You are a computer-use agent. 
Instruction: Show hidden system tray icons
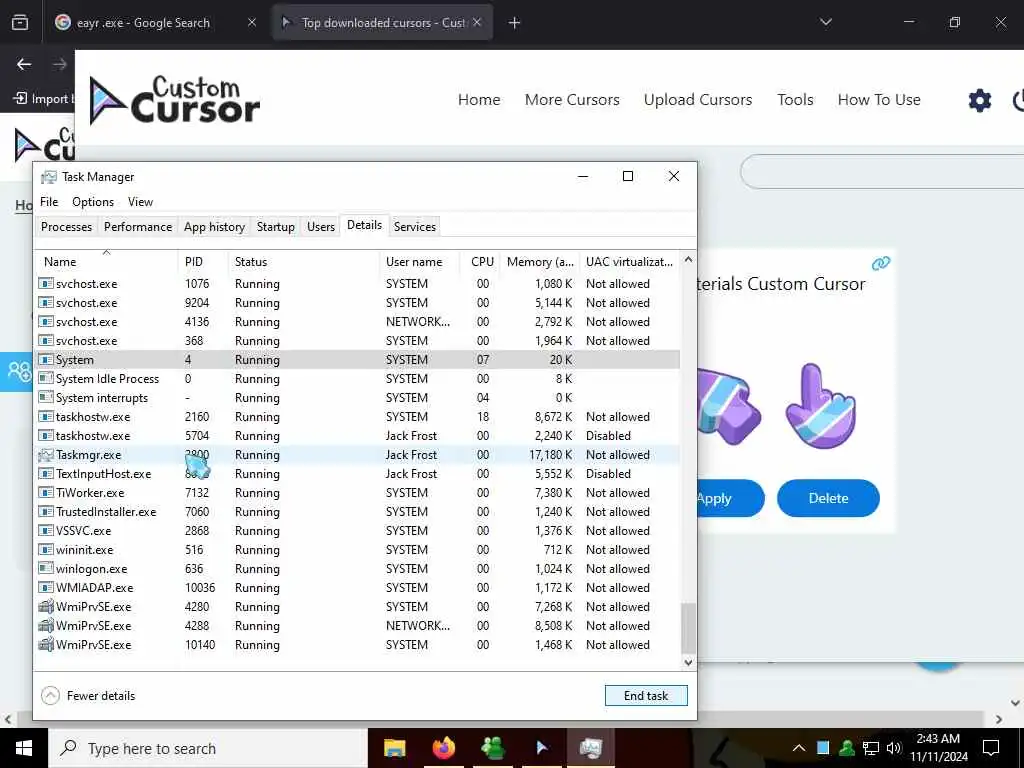(799, 748)
